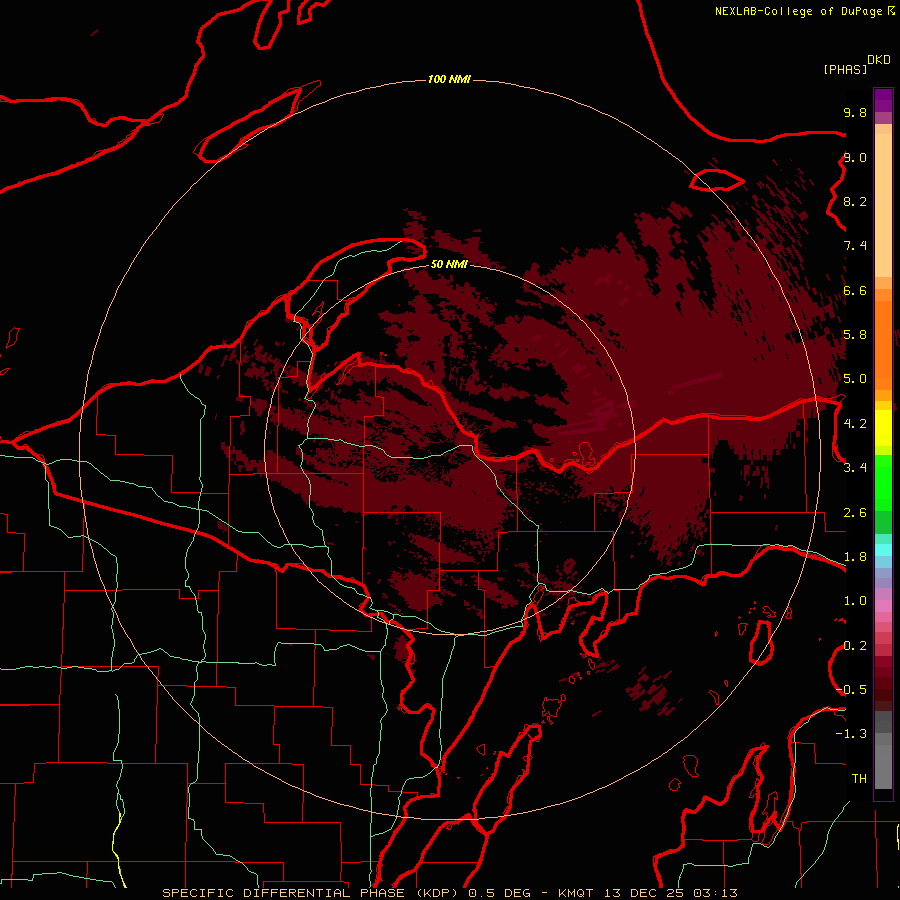The height and width of the screenshot is (900, 900).
Task: Click the 1.0 color scale value
Action: click(855, 601)
